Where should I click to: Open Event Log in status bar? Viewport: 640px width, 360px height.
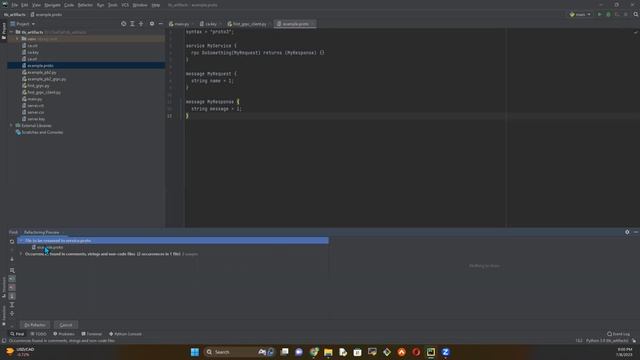[618, 334]
